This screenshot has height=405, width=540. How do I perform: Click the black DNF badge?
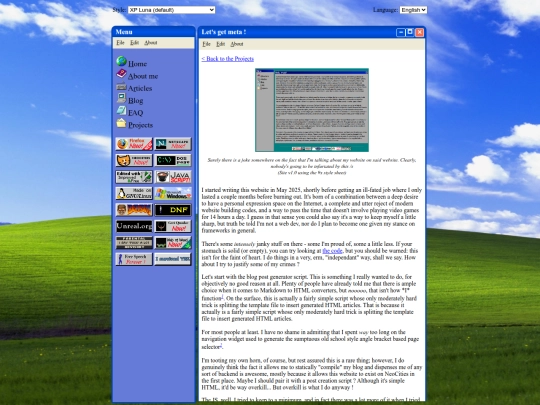tap(173, 210)
